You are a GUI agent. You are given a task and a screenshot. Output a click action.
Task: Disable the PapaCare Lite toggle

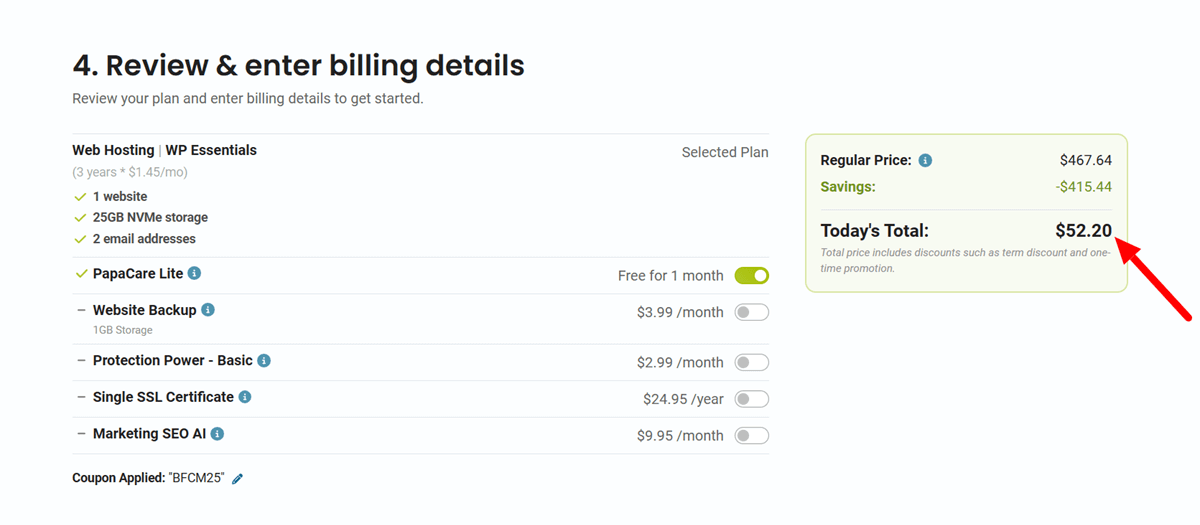pos(752,275)
